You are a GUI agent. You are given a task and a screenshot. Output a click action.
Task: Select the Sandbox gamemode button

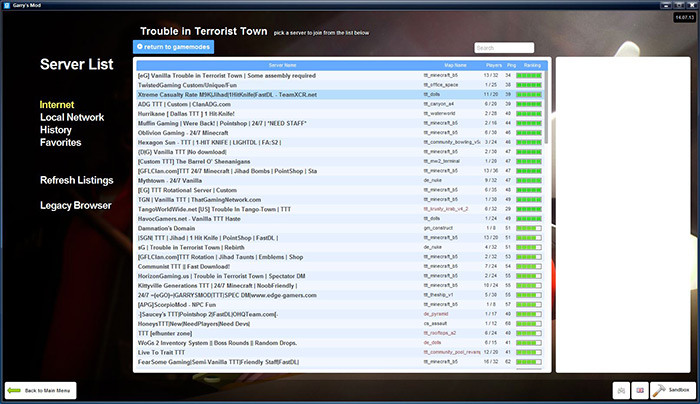click(673, 391)
